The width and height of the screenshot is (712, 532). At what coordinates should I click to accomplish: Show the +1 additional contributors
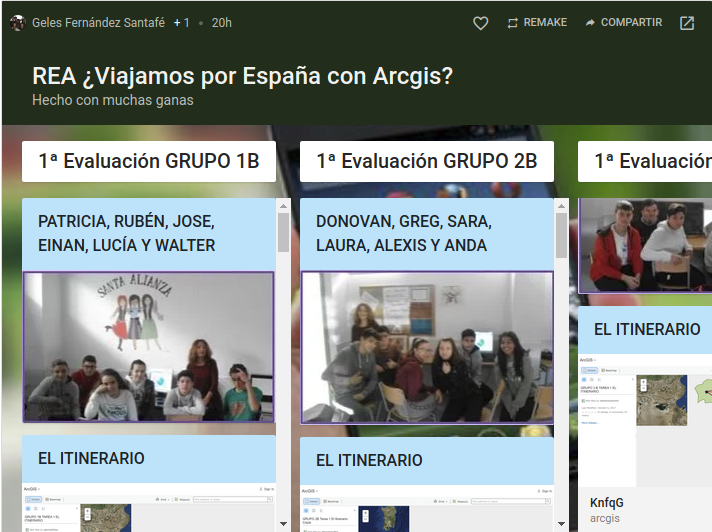click(x=181, y=23)
